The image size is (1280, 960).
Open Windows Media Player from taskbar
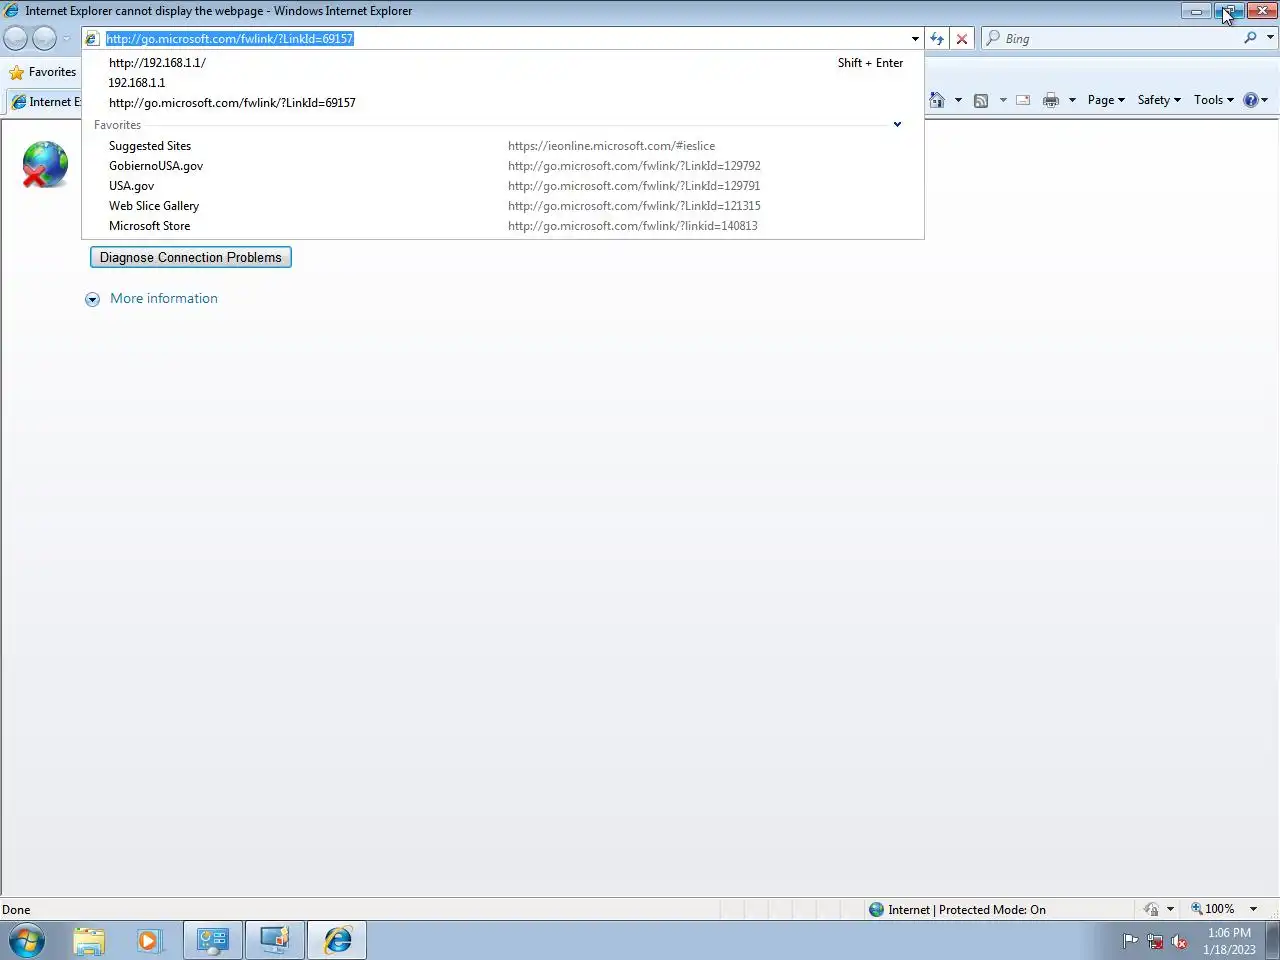pyautogui.click(x=150, y=941)
